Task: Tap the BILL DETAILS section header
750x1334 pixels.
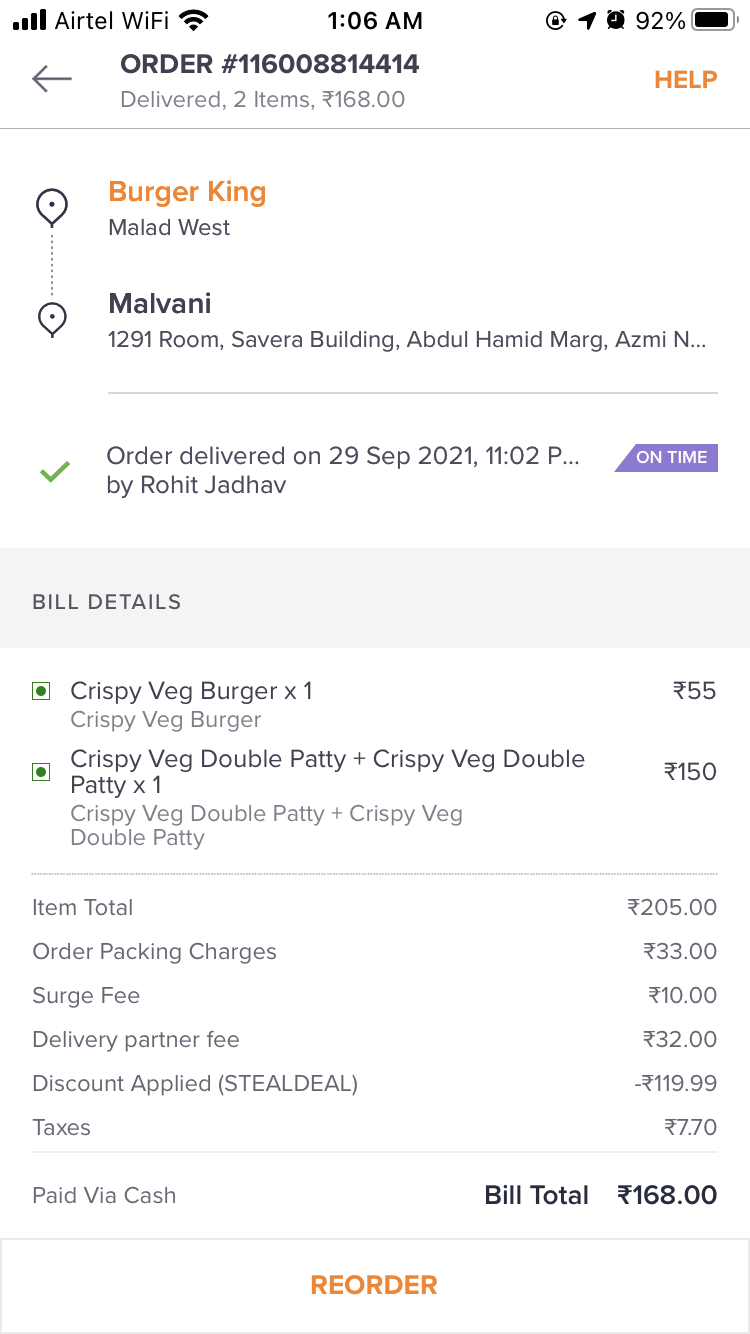Action: [107, 602]
